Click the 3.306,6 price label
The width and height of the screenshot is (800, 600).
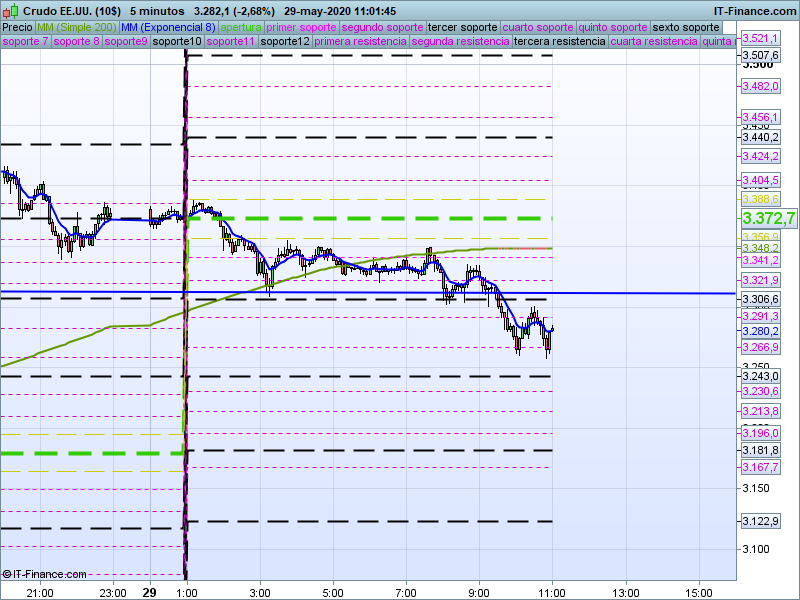[x=760, y=299]
